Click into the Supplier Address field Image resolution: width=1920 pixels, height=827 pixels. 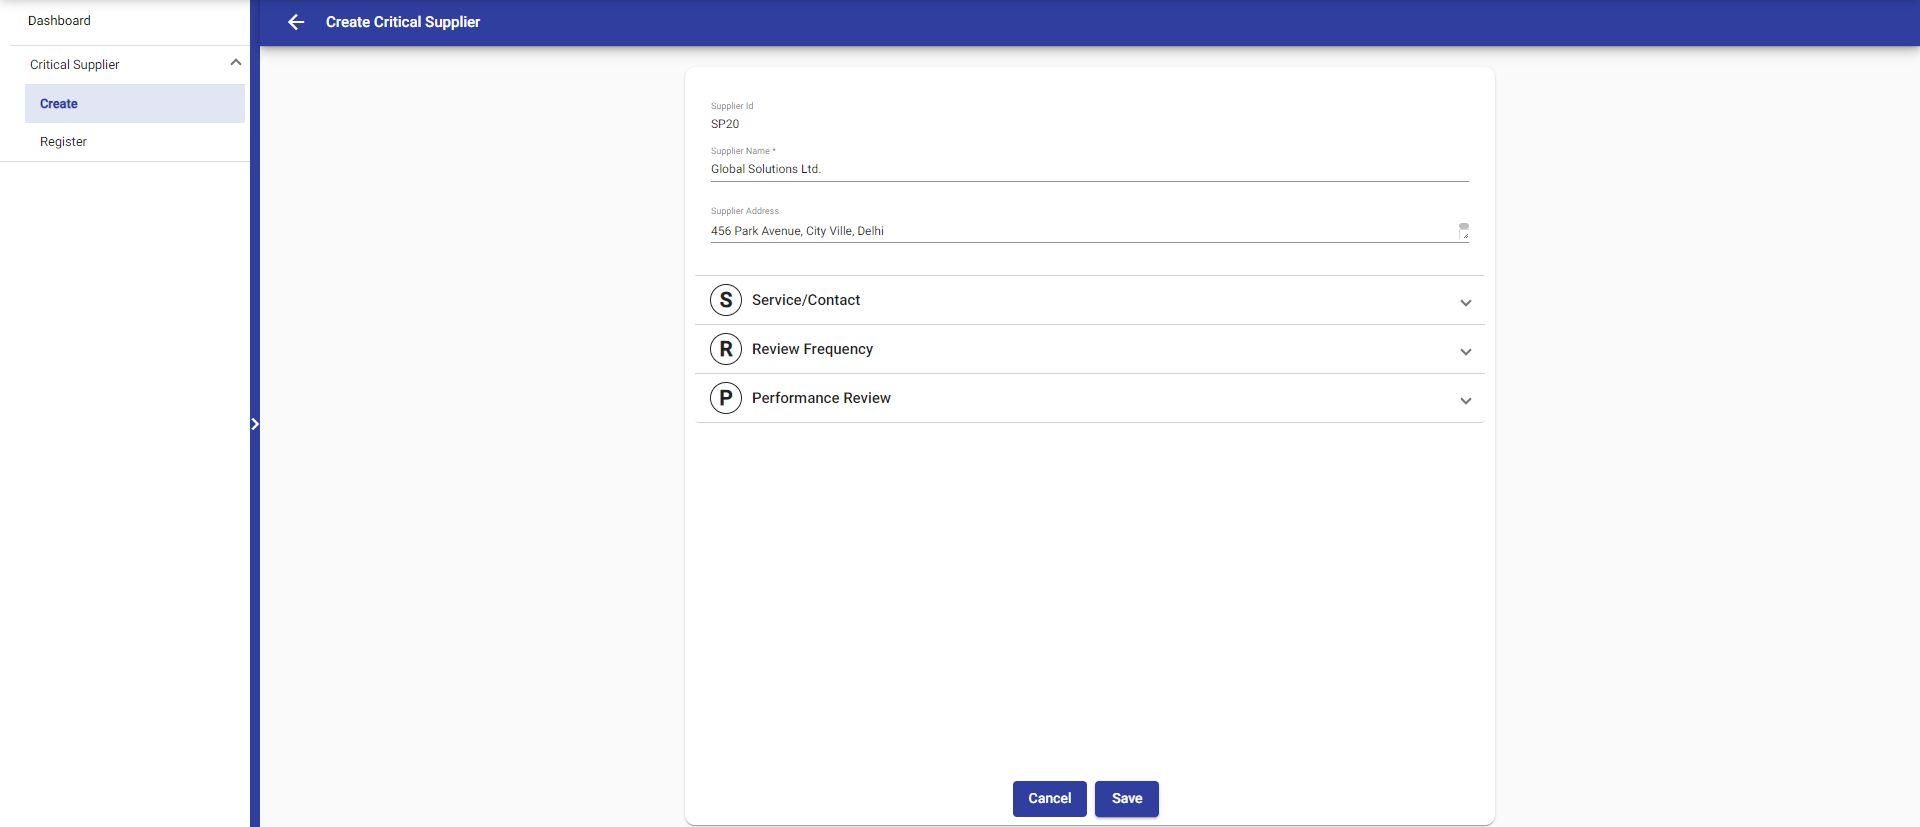pyautogui.click(x=1080, y=231)
